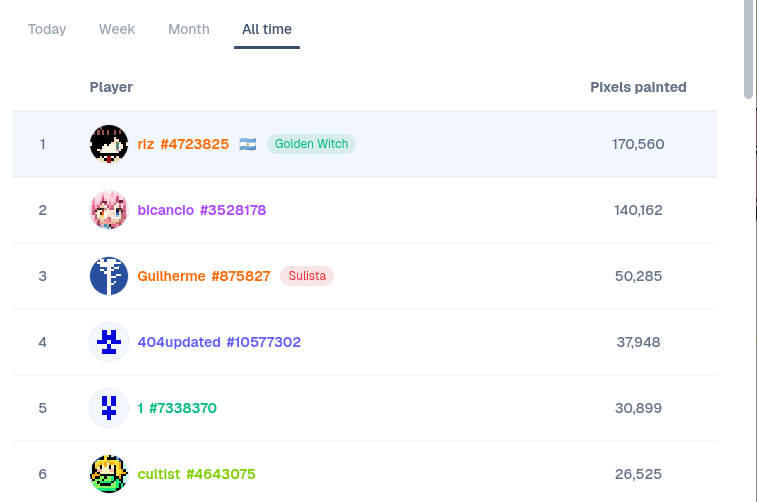Click the Golden Witch badge

pos(311,144)
